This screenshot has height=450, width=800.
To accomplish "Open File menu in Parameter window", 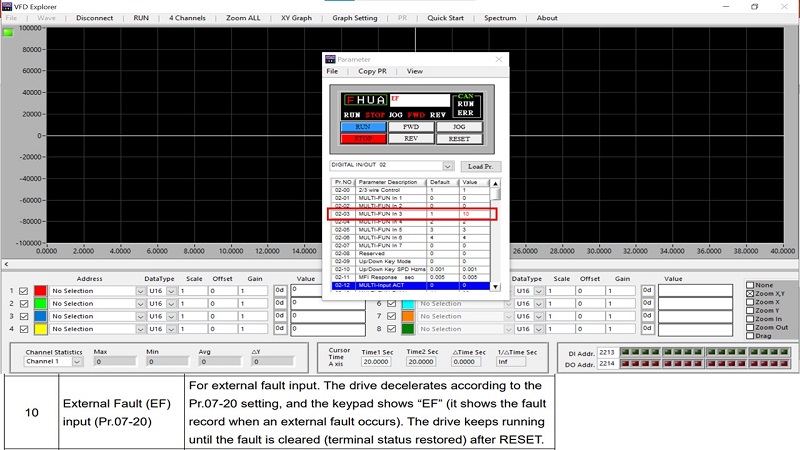I will click(x=332, y=71).
